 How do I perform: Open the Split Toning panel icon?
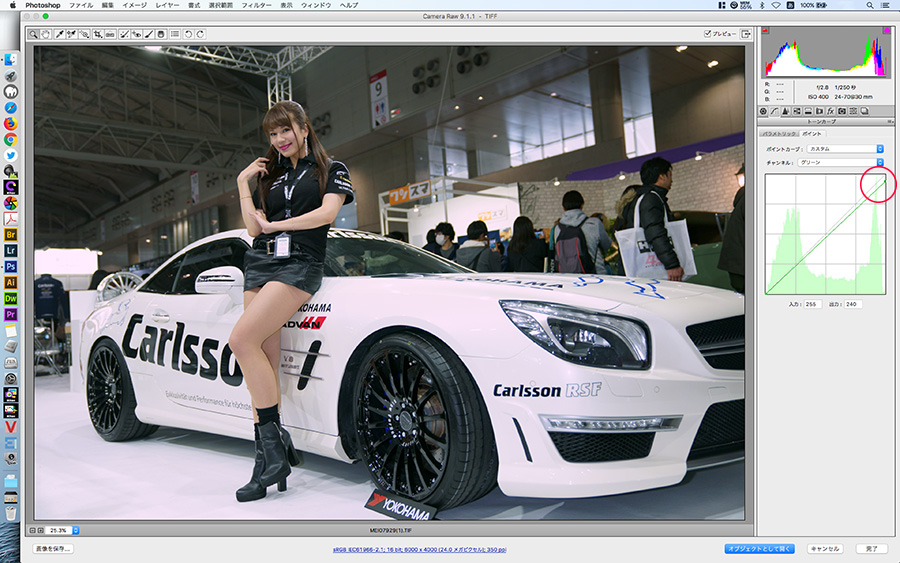808,111
